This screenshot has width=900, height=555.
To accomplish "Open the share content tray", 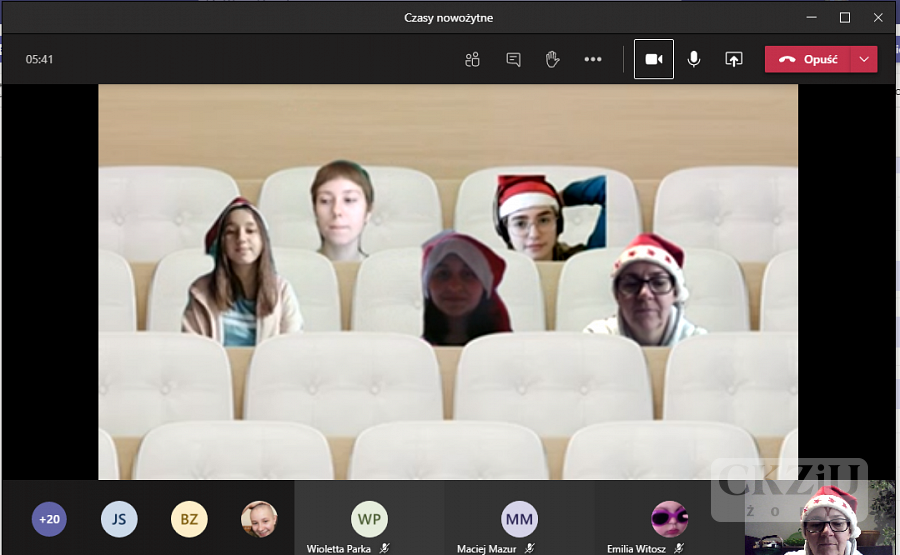I will (x=733, y=59).
